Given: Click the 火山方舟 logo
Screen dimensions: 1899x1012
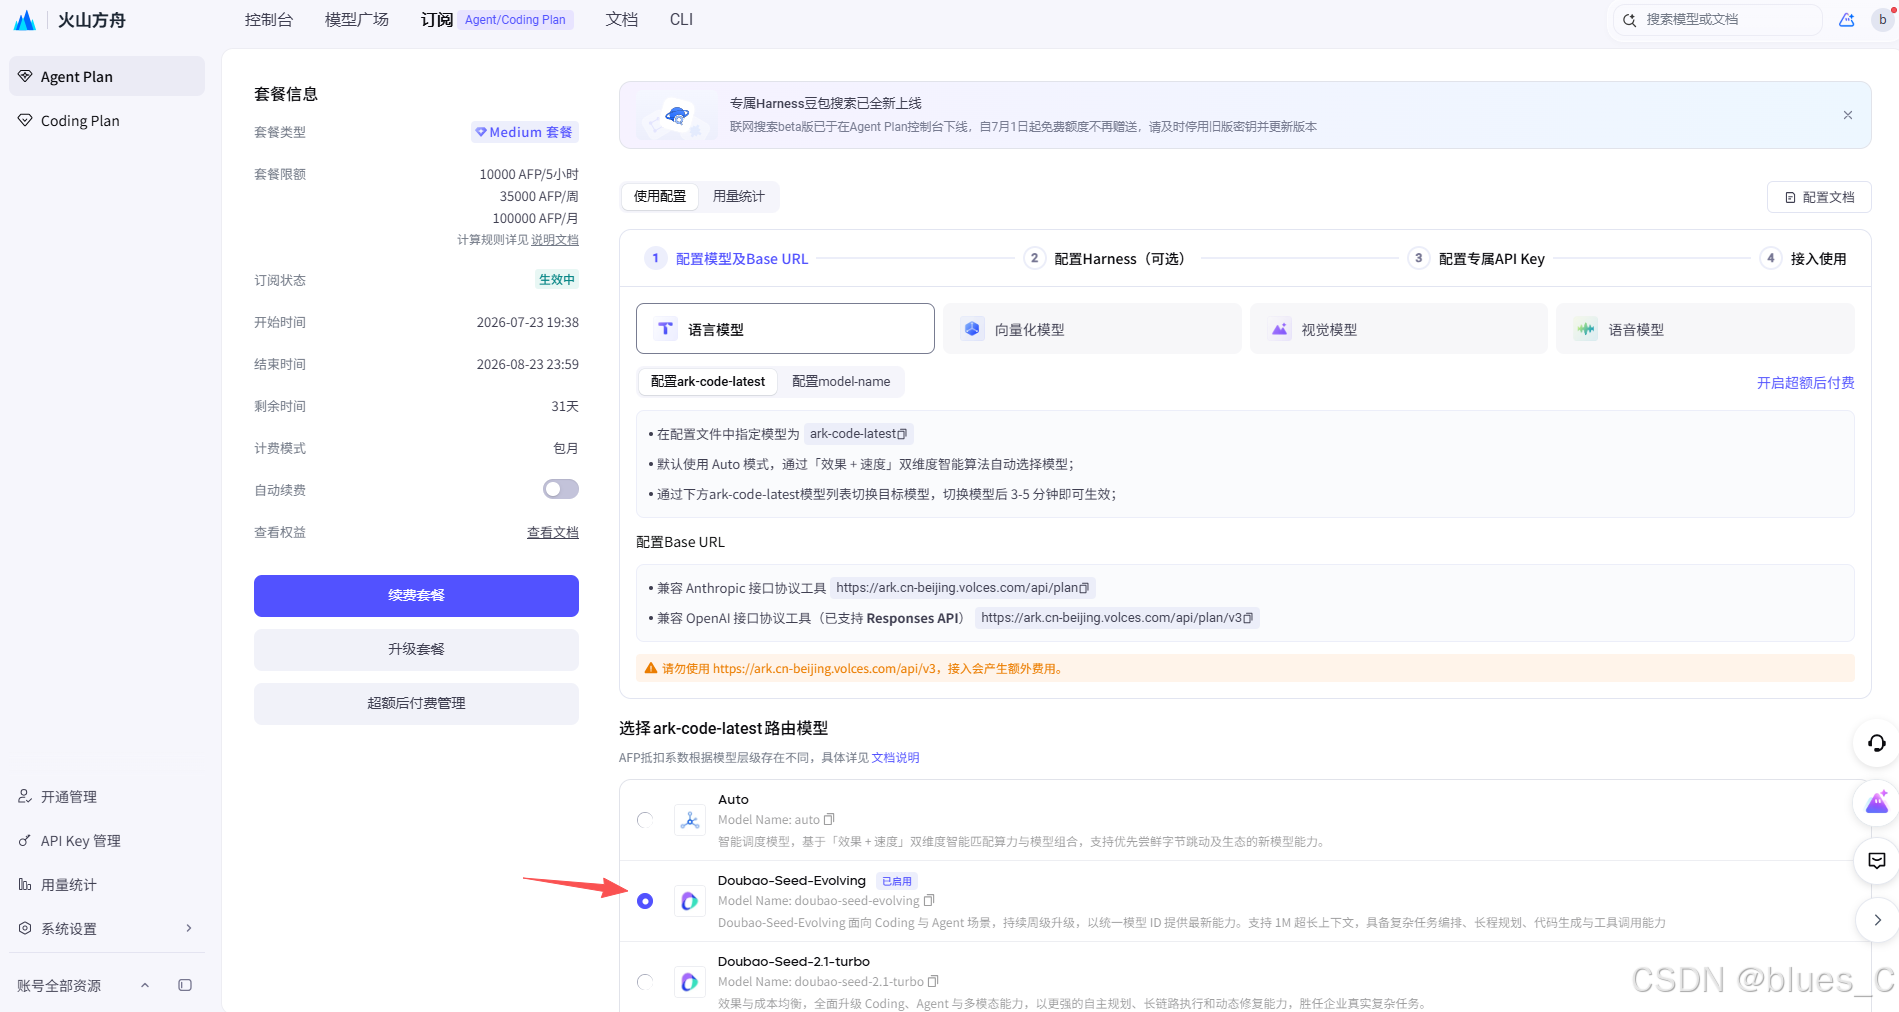Looking at the screenshot, I should click(x=69, y=20).
